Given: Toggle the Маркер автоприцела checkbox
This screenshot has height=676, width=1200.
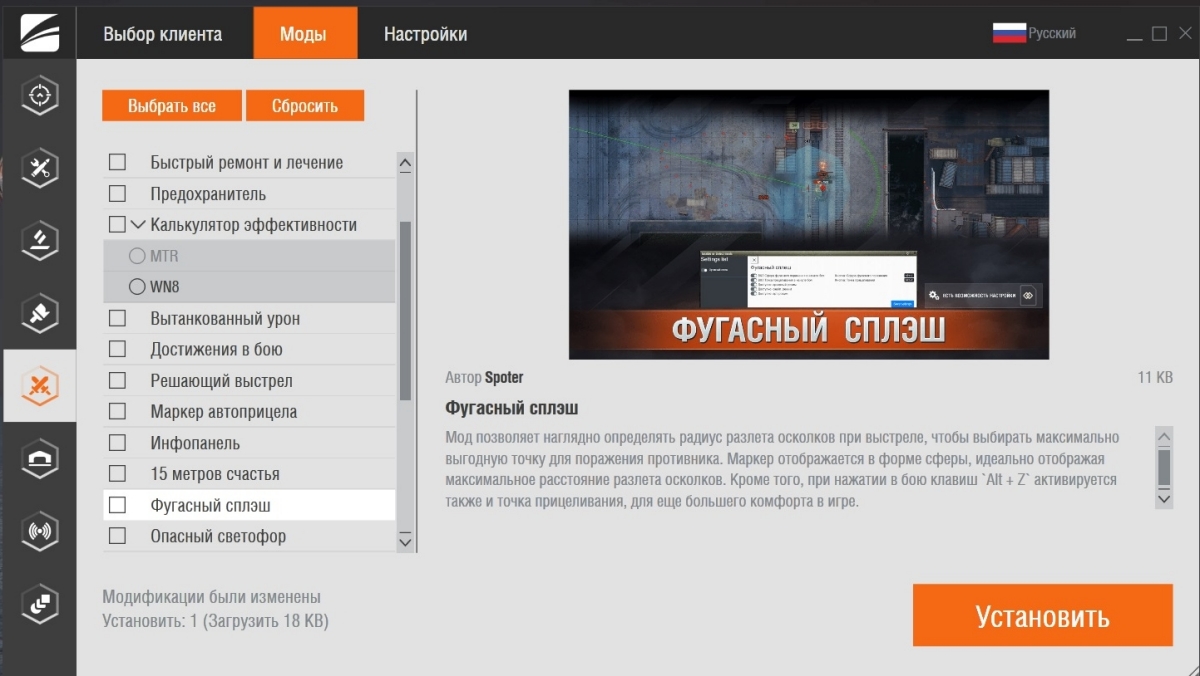Looking at the screenshot, I should [117, 411].
